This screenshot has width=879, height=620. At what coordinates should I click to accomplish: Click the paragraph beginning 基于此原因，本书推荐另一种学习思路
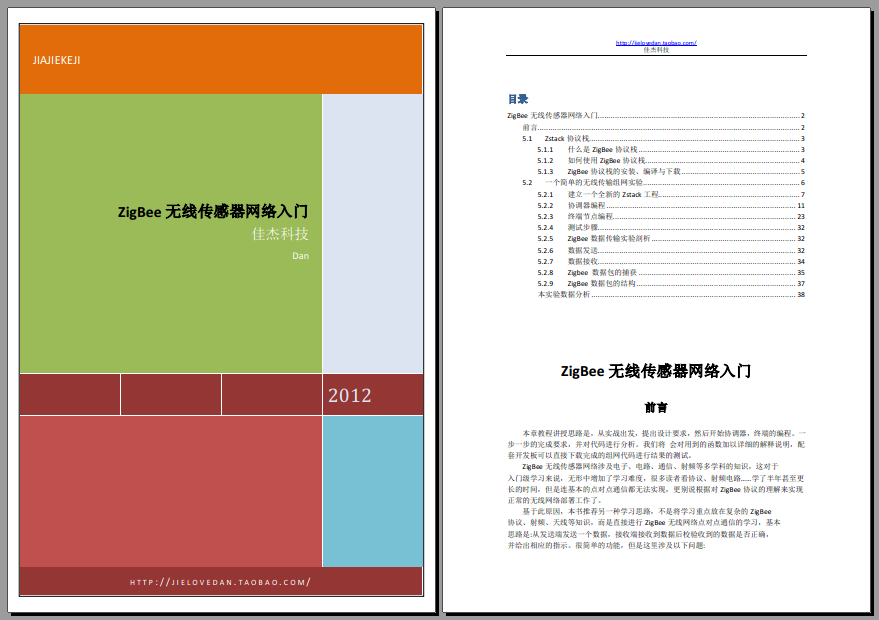point(644,528)
